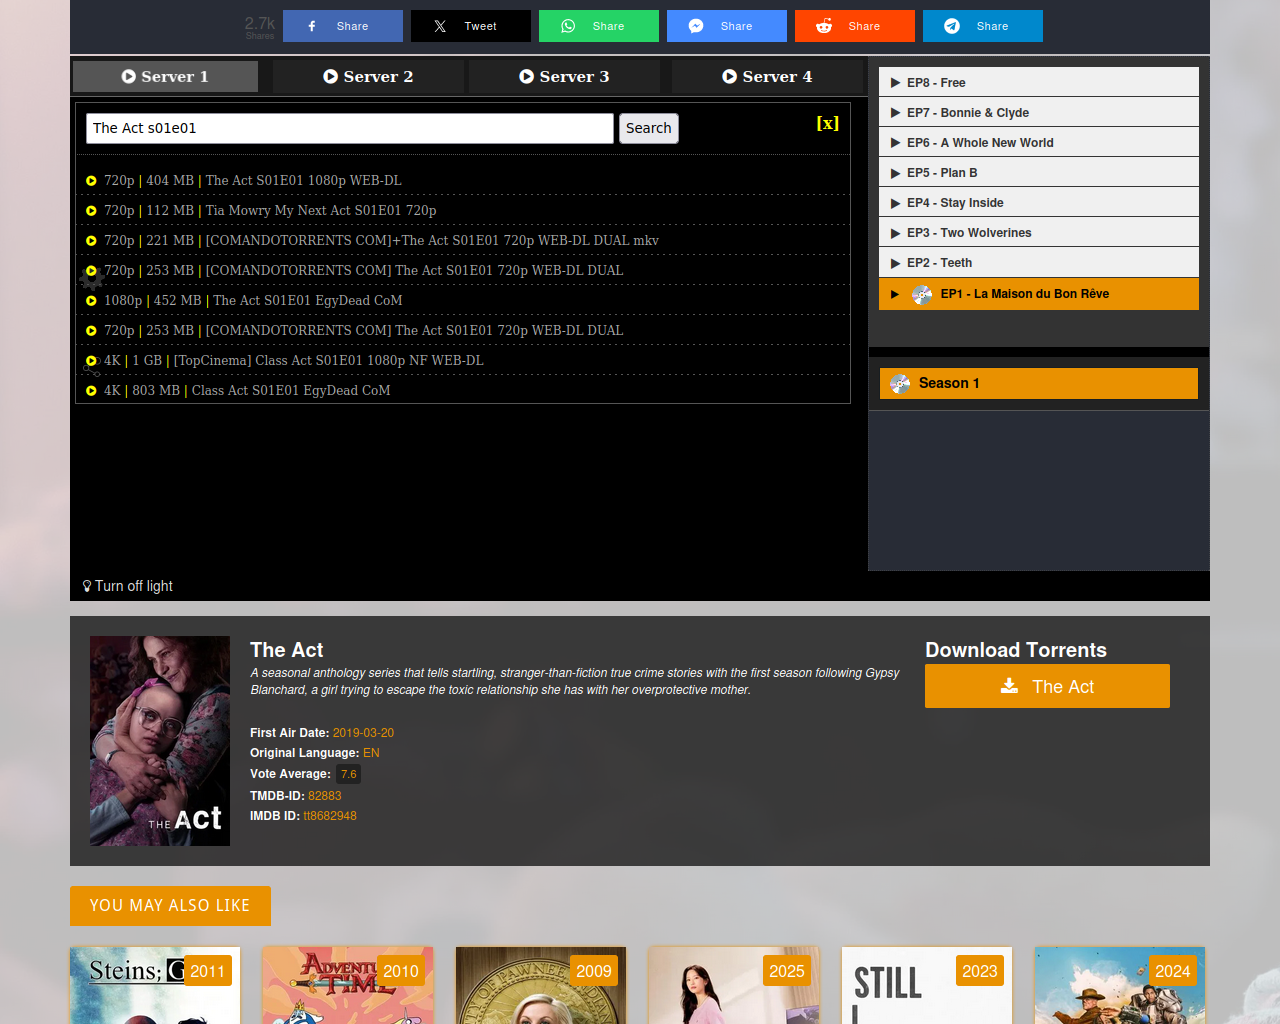The width and height of the screenshot is (1280, 1024).
Task: Switch to Server 4 tab
Action: coord(767,76)
